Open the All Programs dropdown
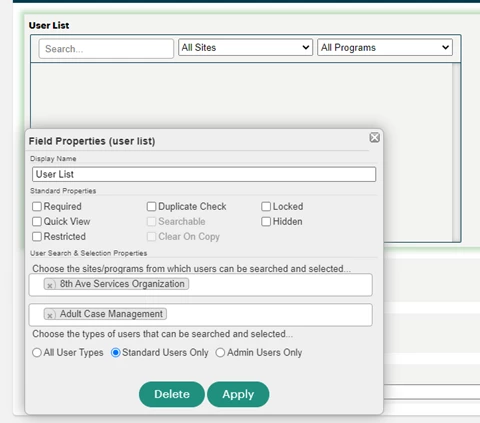Viewport: 480px width, 423px height. (385, 47)
